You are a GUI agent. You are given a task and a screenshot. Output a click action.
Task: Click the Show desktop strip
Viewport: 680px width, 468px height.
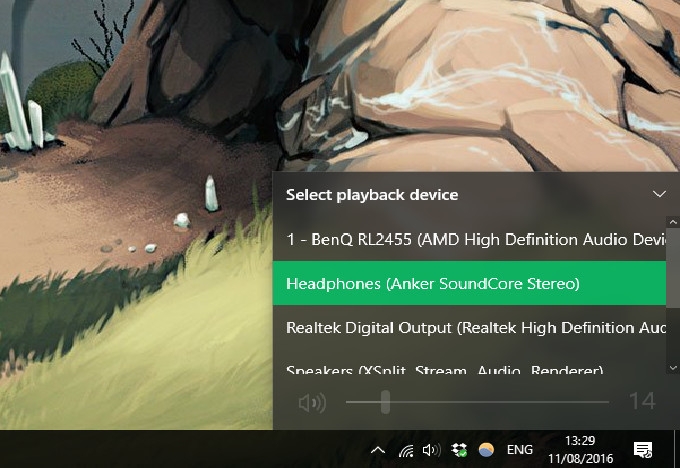click(677, 449)
